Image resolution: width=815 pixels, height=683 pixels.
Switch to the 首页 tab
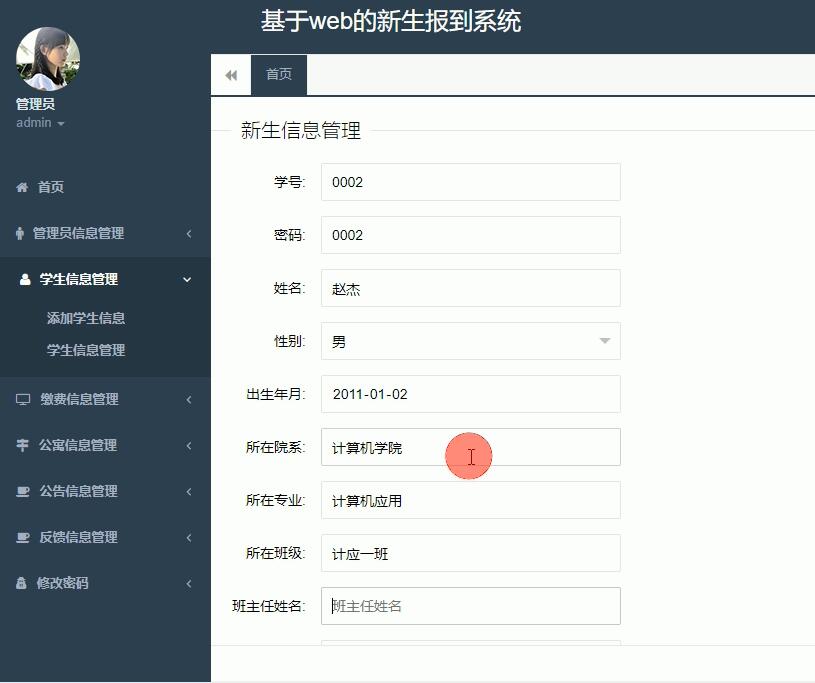coord(279,74)
